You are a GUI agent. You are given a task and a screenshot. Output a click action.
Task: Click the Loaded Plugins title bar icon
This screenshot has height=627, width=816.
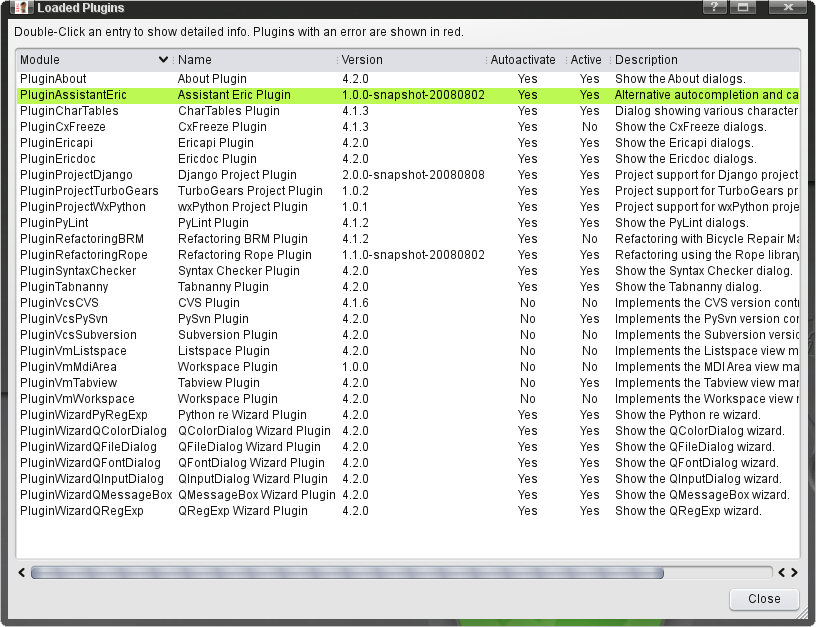point(21,8)
